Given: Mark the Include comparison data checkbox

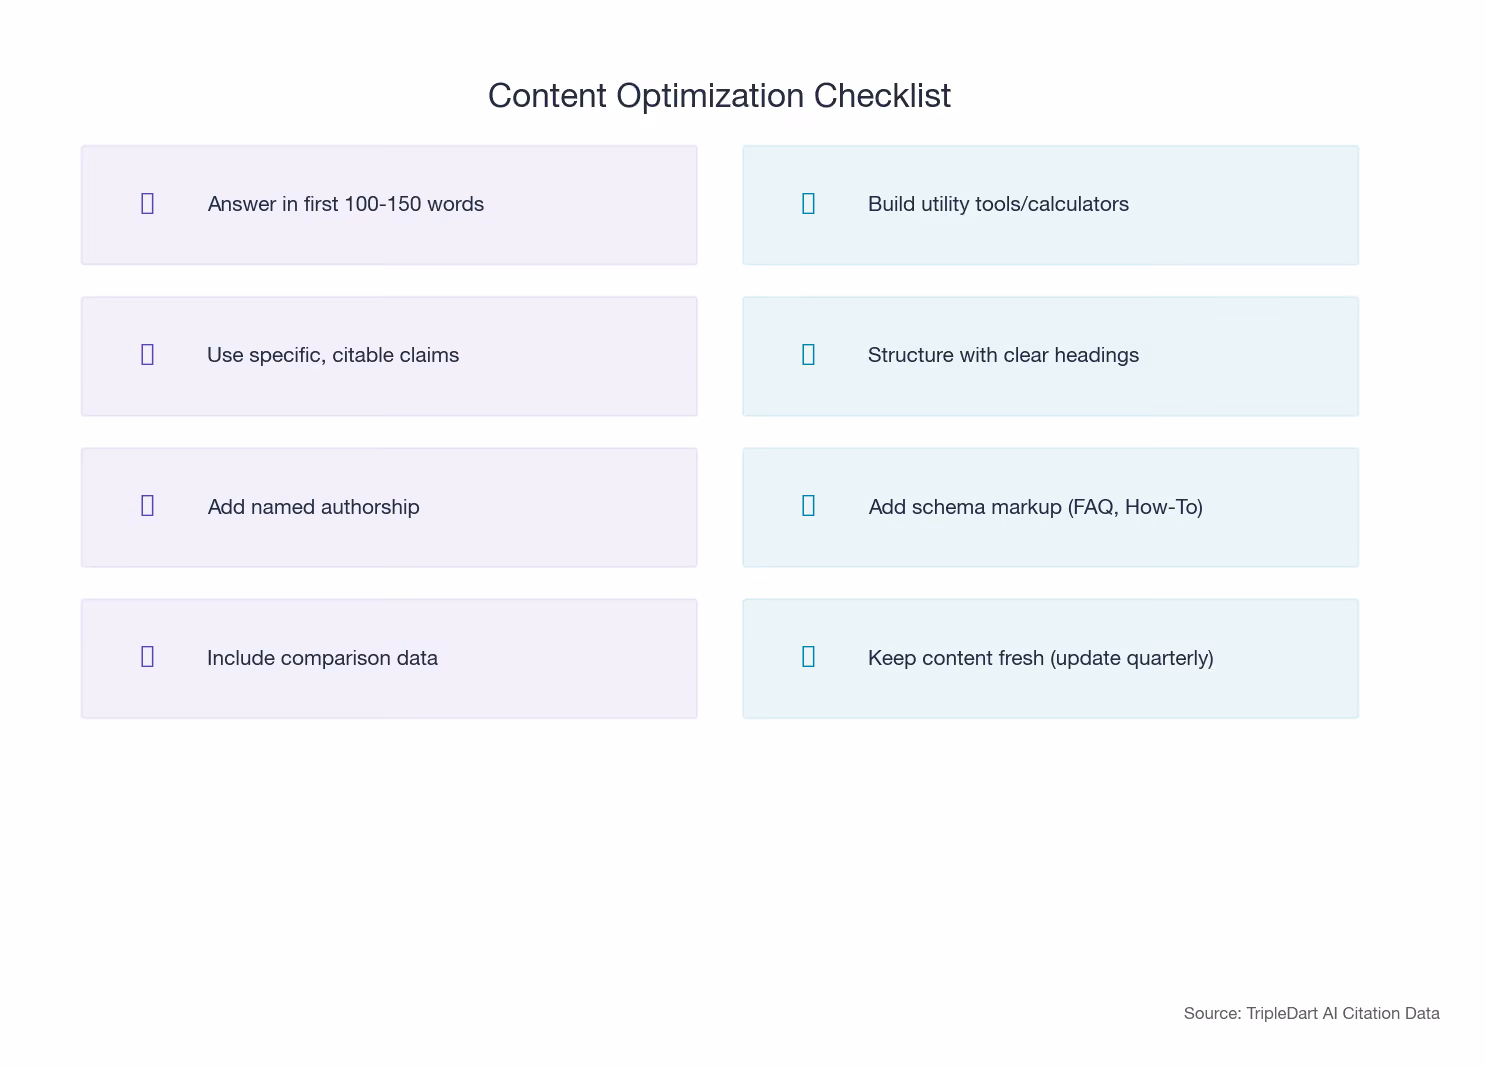Looking at the screenshot, I should 147,657.
